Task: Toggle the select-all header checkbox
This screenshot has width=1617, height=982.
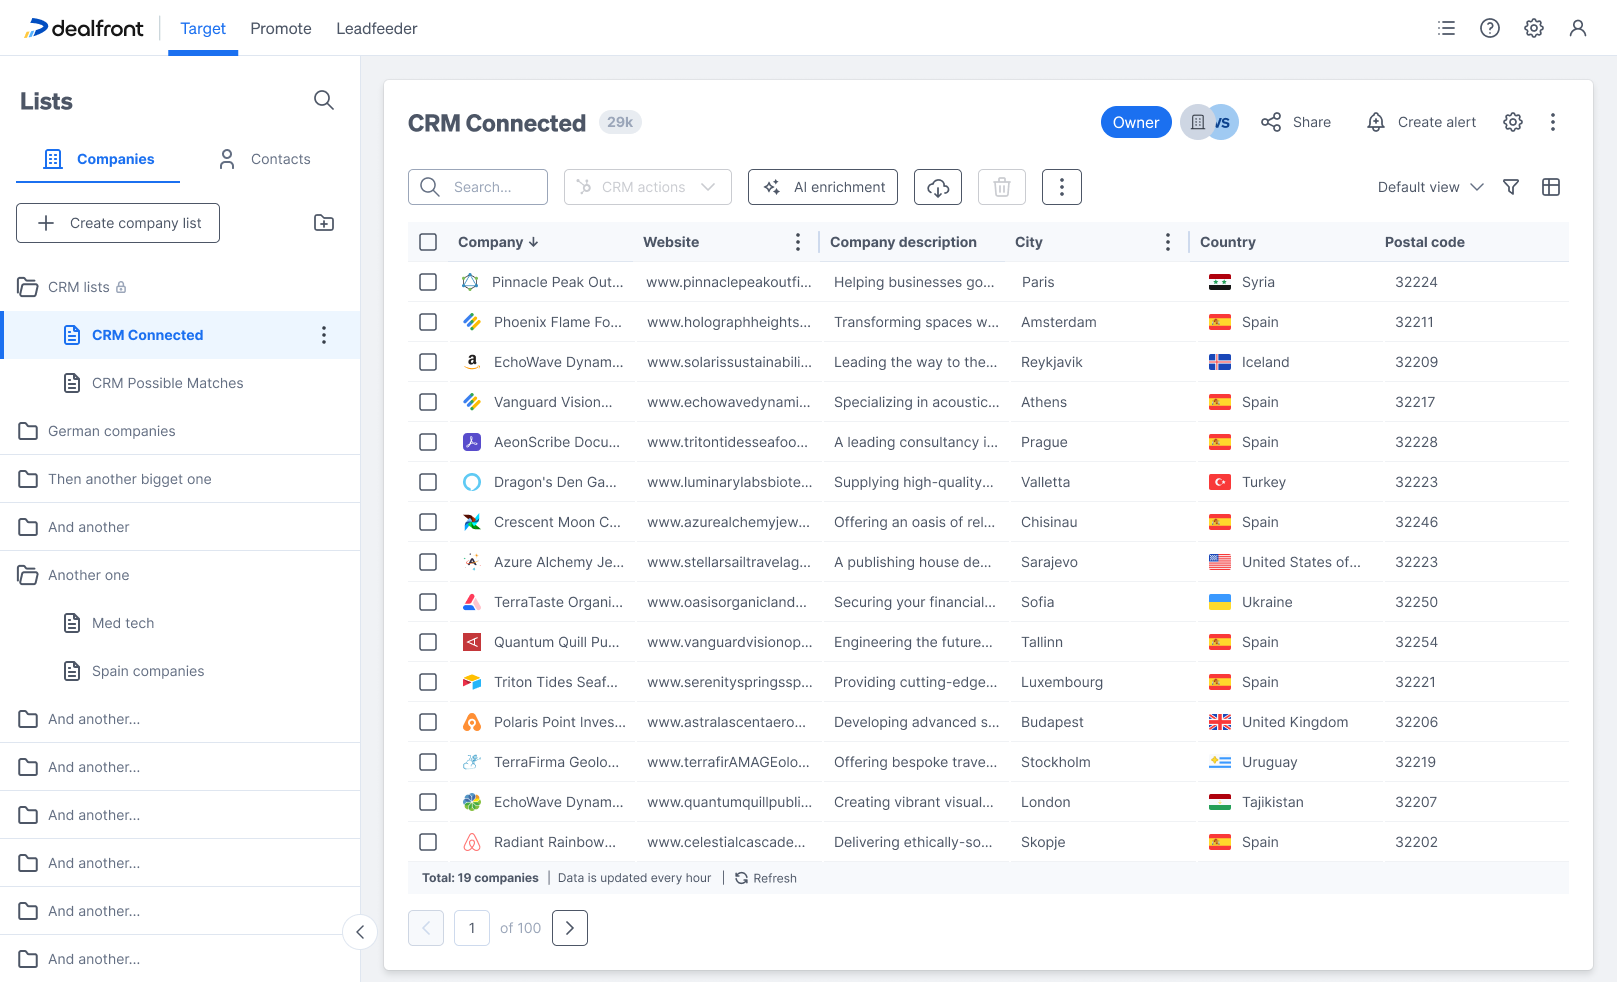Action: click(428, 242)
